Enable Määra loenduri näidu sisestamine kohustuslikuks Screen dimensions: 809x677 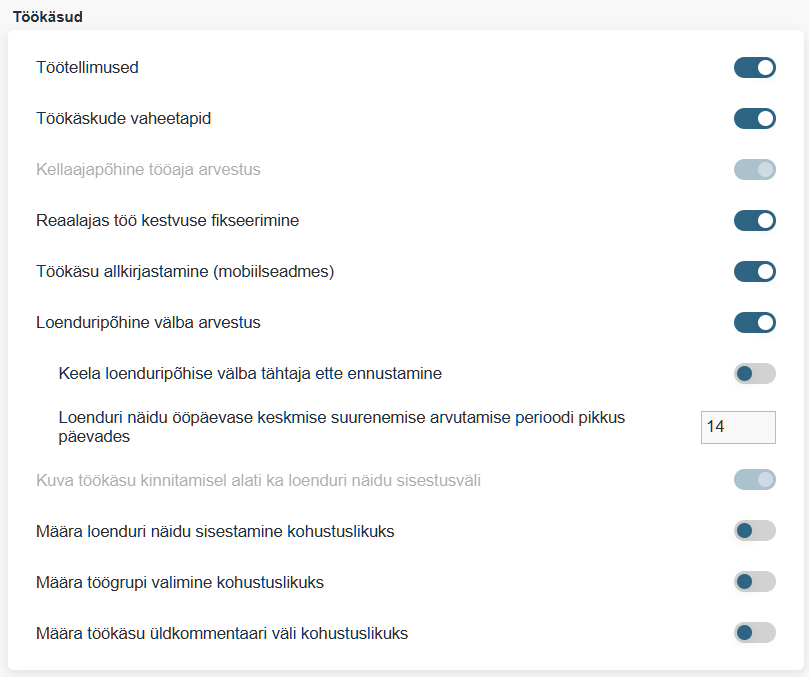tap(754, 531)
